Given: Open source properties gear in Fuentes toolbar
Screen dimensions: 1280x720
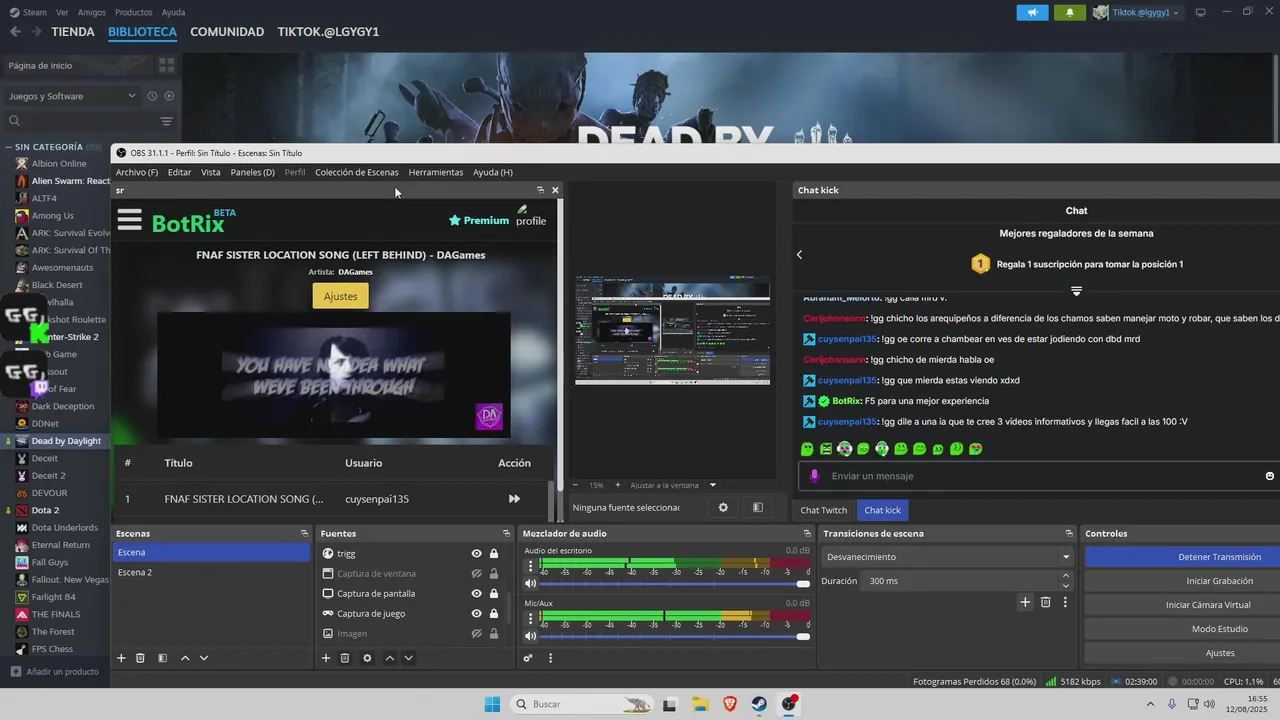Looking at the screenshot, I should [x=367, y=658].
